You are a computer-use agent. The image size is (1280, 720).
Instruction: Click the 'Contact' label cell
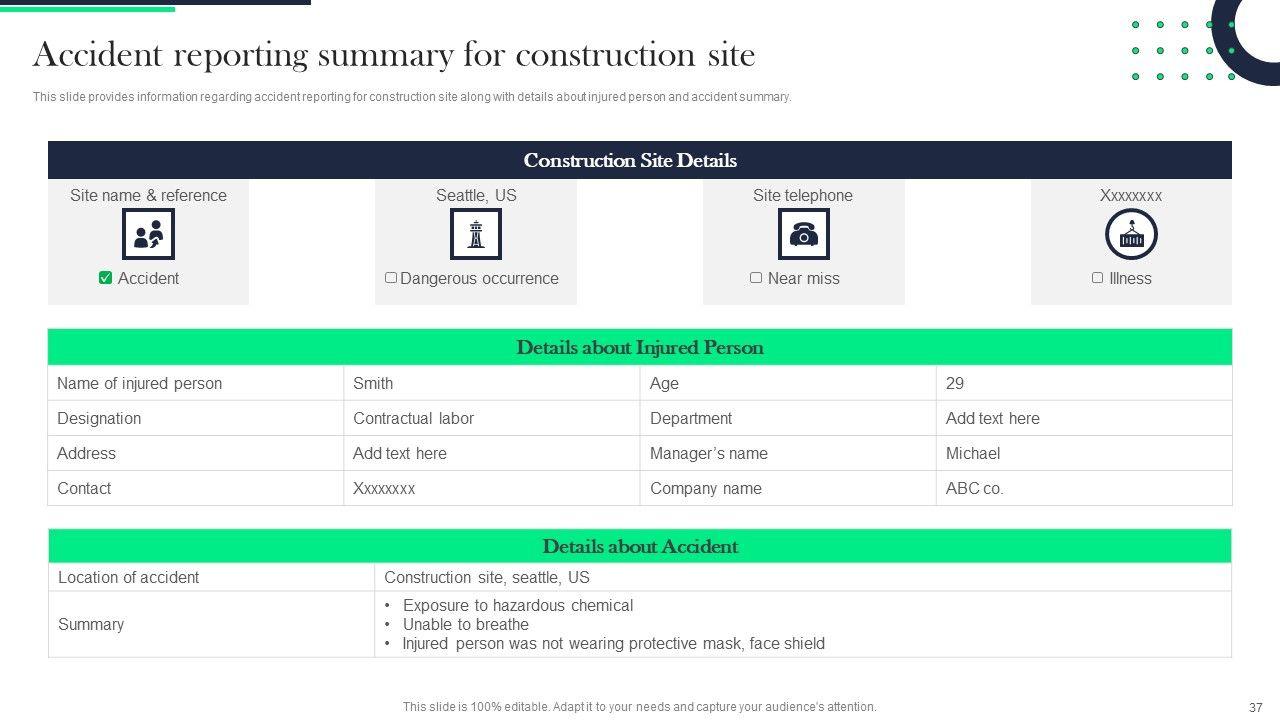pyautogui.click(x=196, y=488)
